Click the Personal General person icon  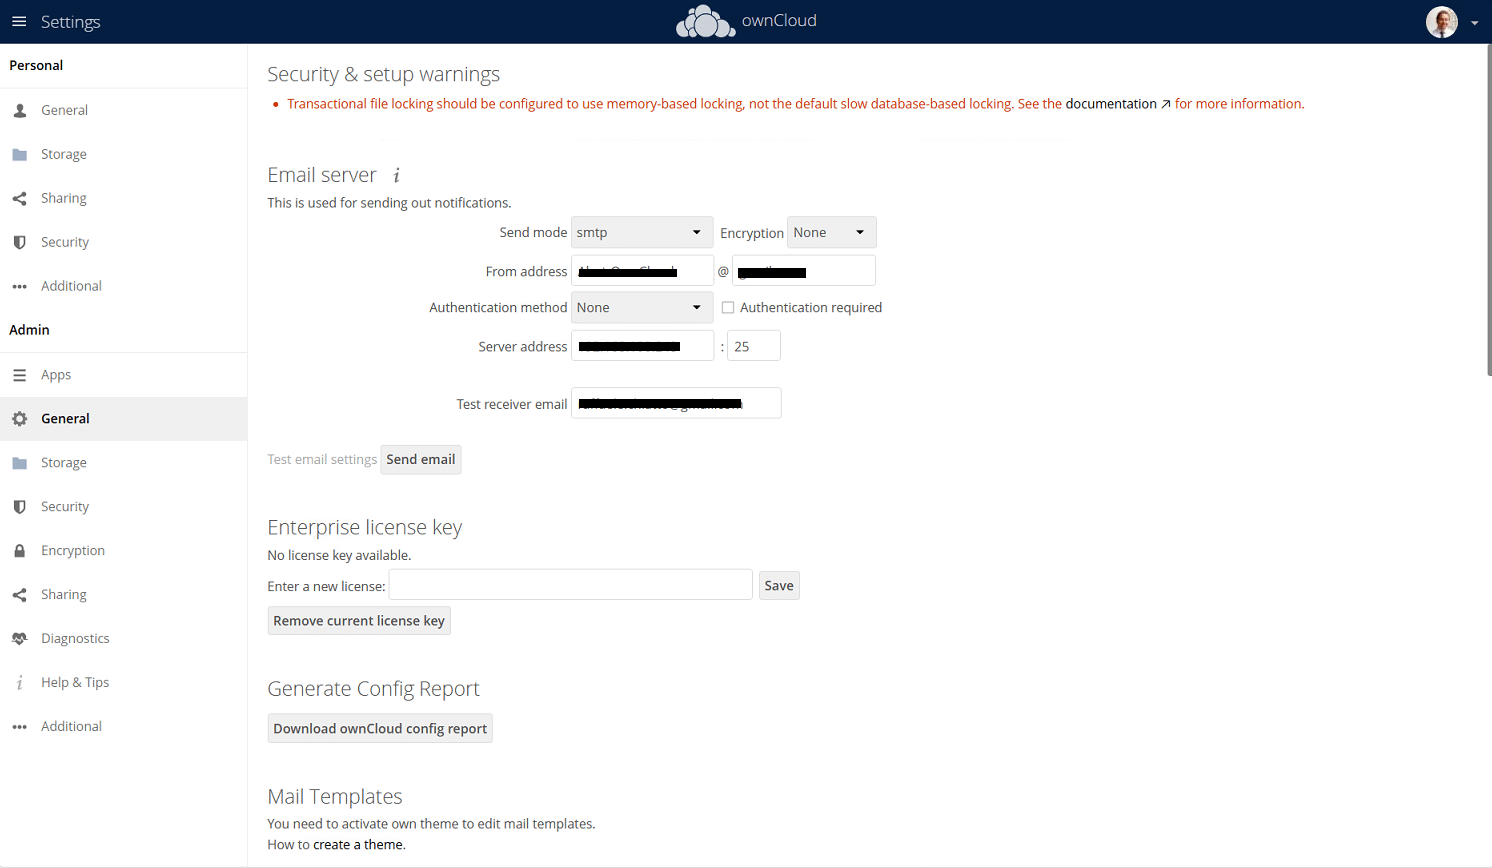tap(19, 111)
